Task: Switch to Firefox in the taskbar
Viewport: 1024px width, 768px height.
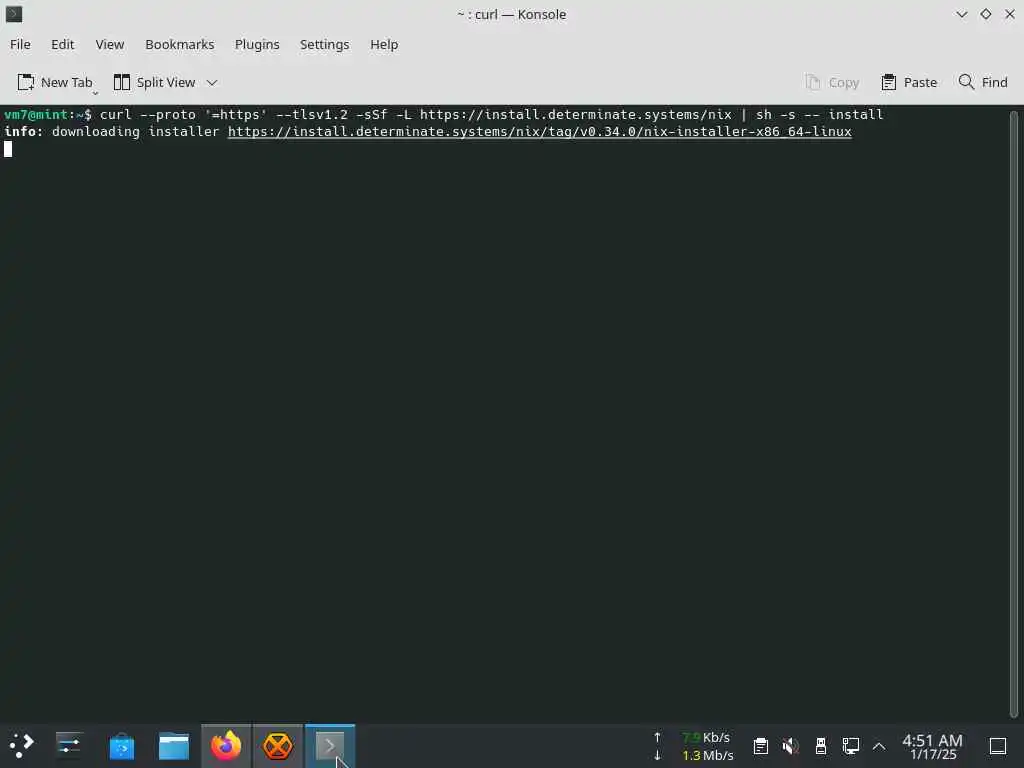Action: pyautogui.click(x=226, y=746)
